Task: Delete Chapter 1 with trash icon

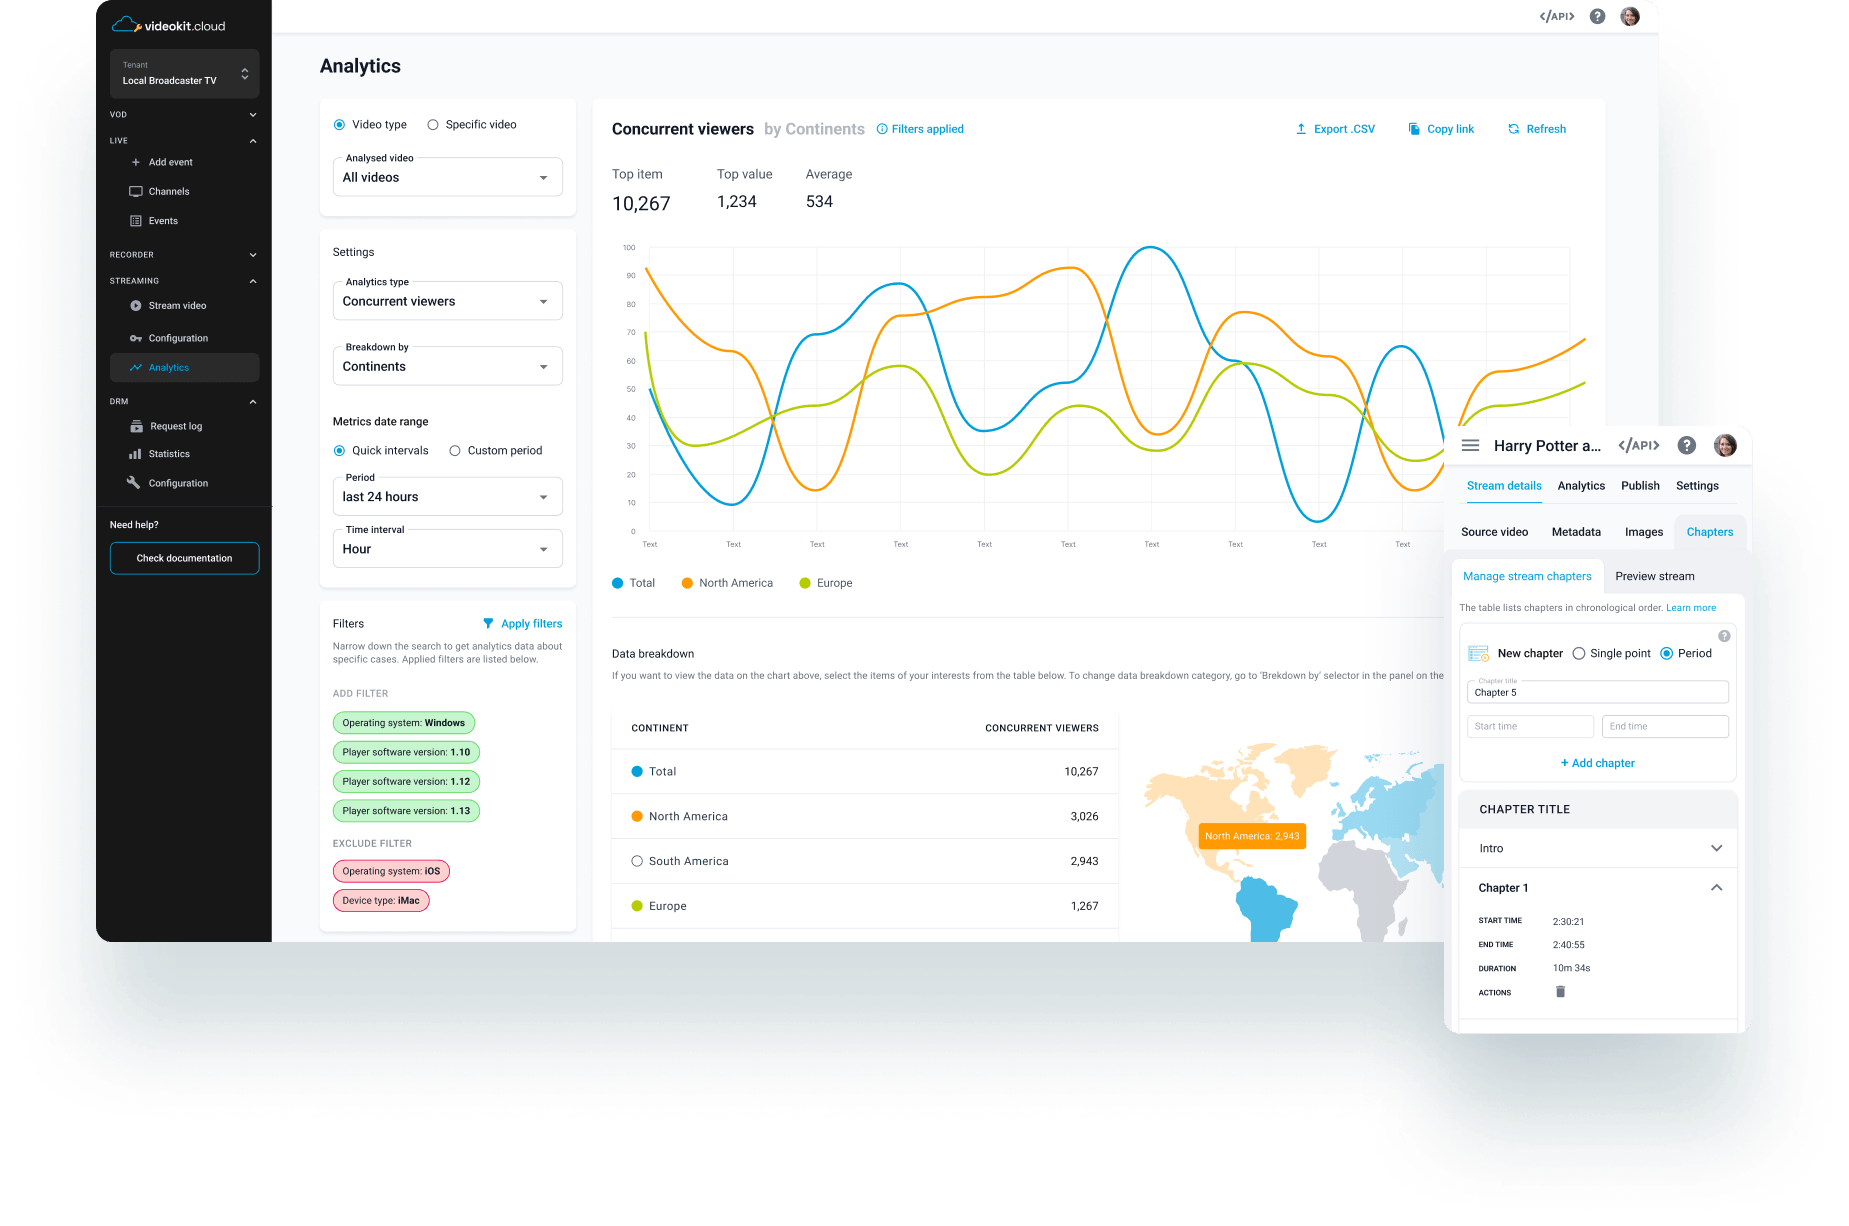Action: pyautogui.click(x=1560, y=992)
